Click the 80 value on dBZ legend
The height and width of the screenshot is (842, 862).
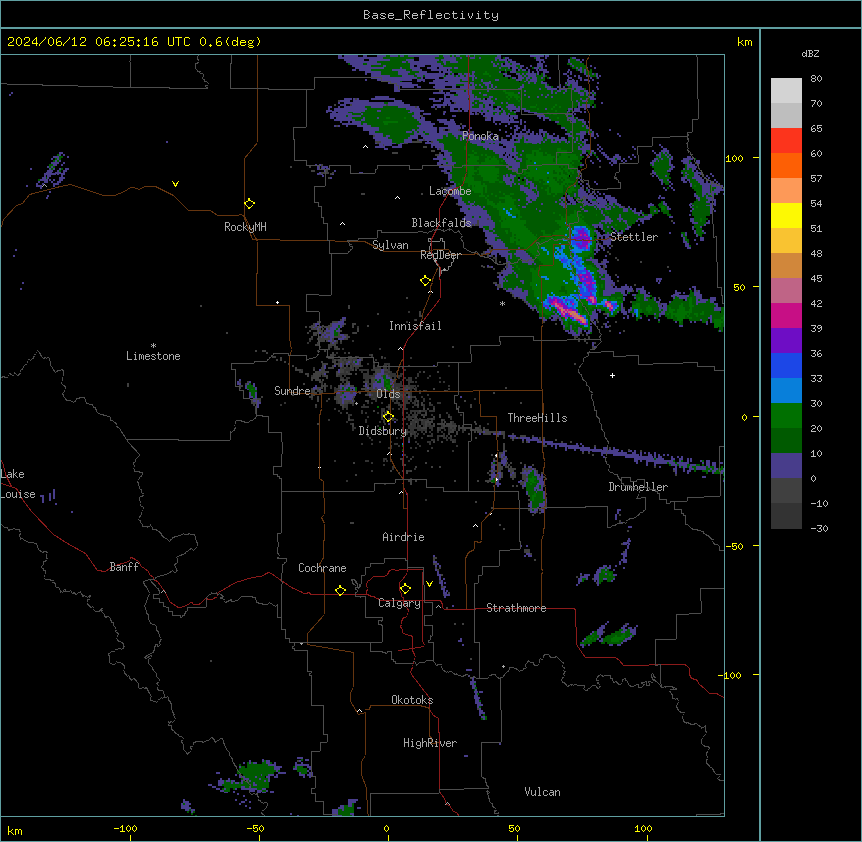coord(816,79)
